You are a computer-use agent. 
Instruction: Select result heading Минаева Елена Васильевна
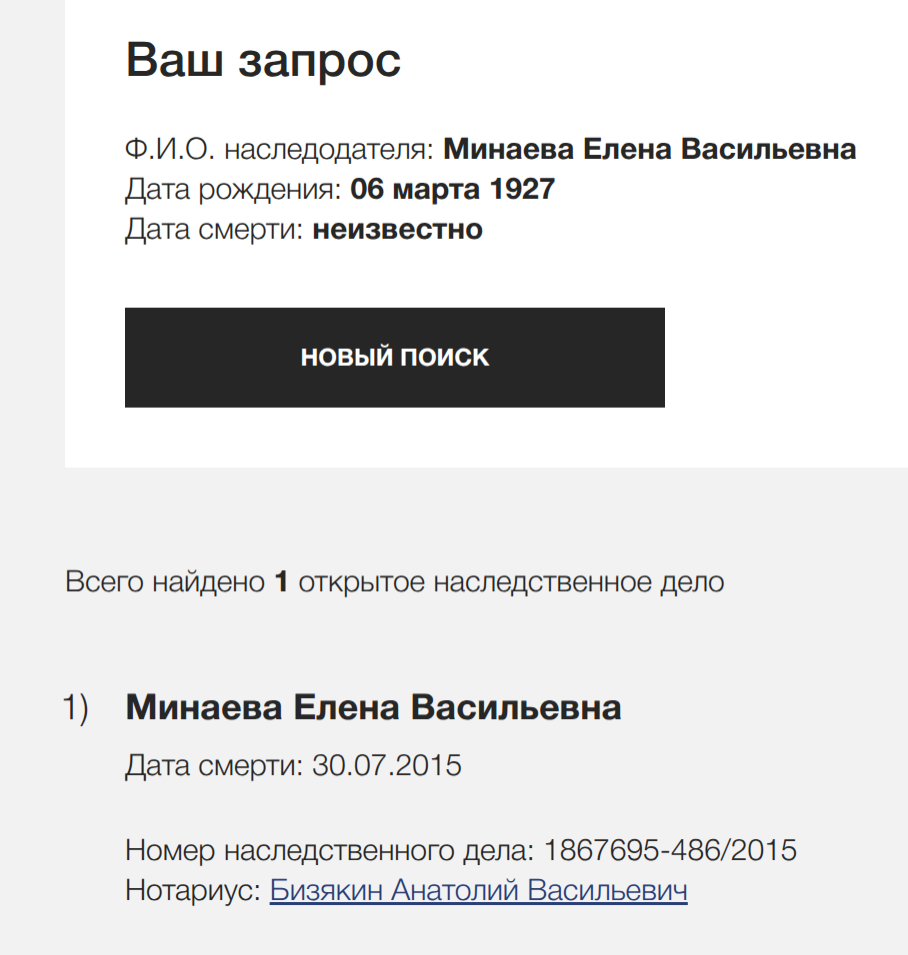(373, 708)
